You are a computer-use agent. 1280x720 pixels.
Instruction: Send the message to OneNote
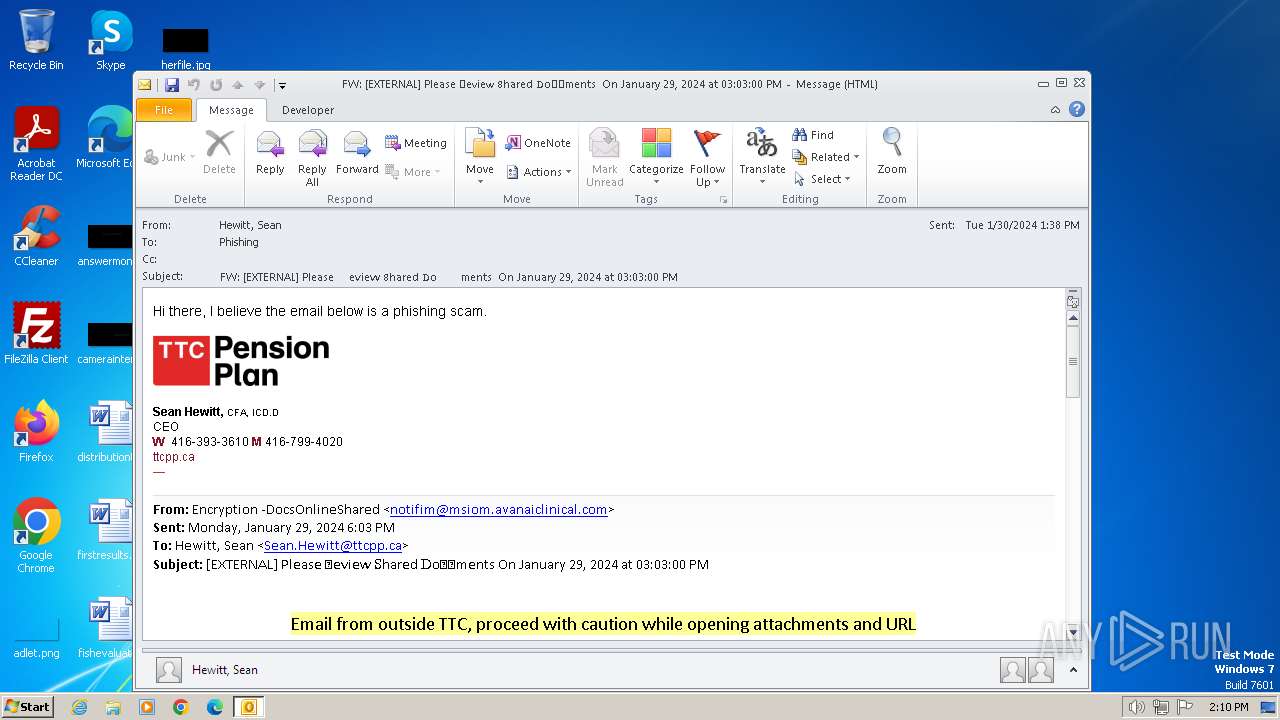[538, 143]
